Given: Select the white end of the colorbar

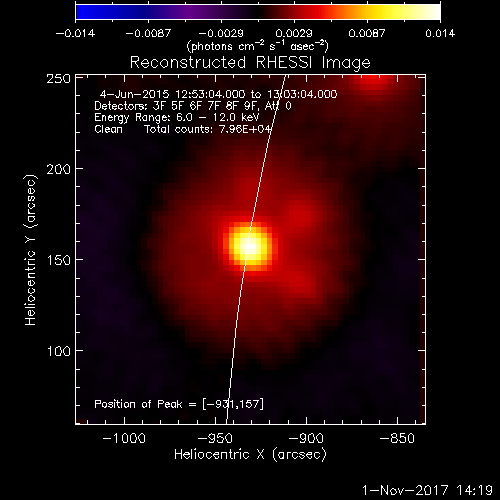Looking at the screenshot, I should tap(433, 12).
